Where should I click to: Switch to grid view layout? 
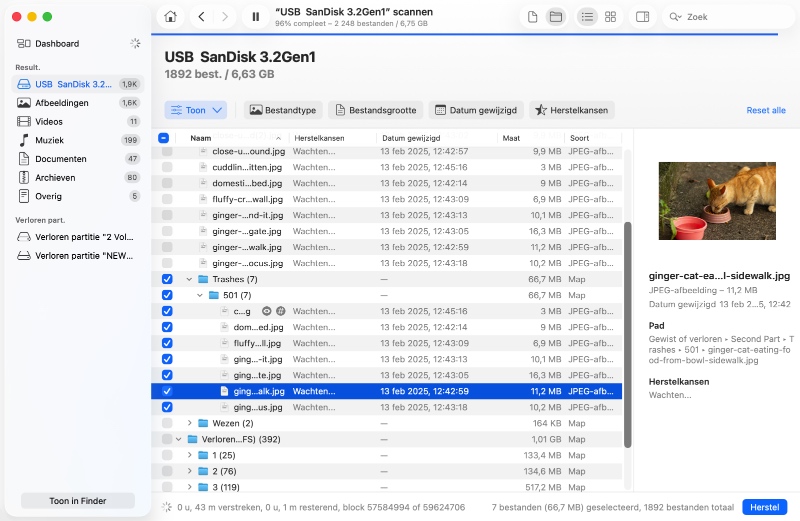(x=611, y=17)
